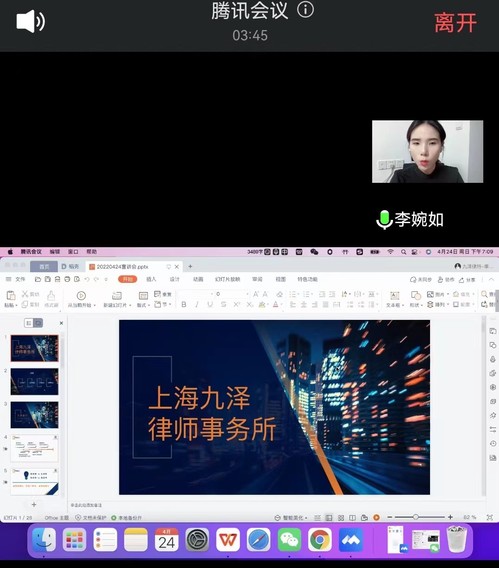Click the paste clipboard icon
The image size is (499, 568).
point(11,296)
